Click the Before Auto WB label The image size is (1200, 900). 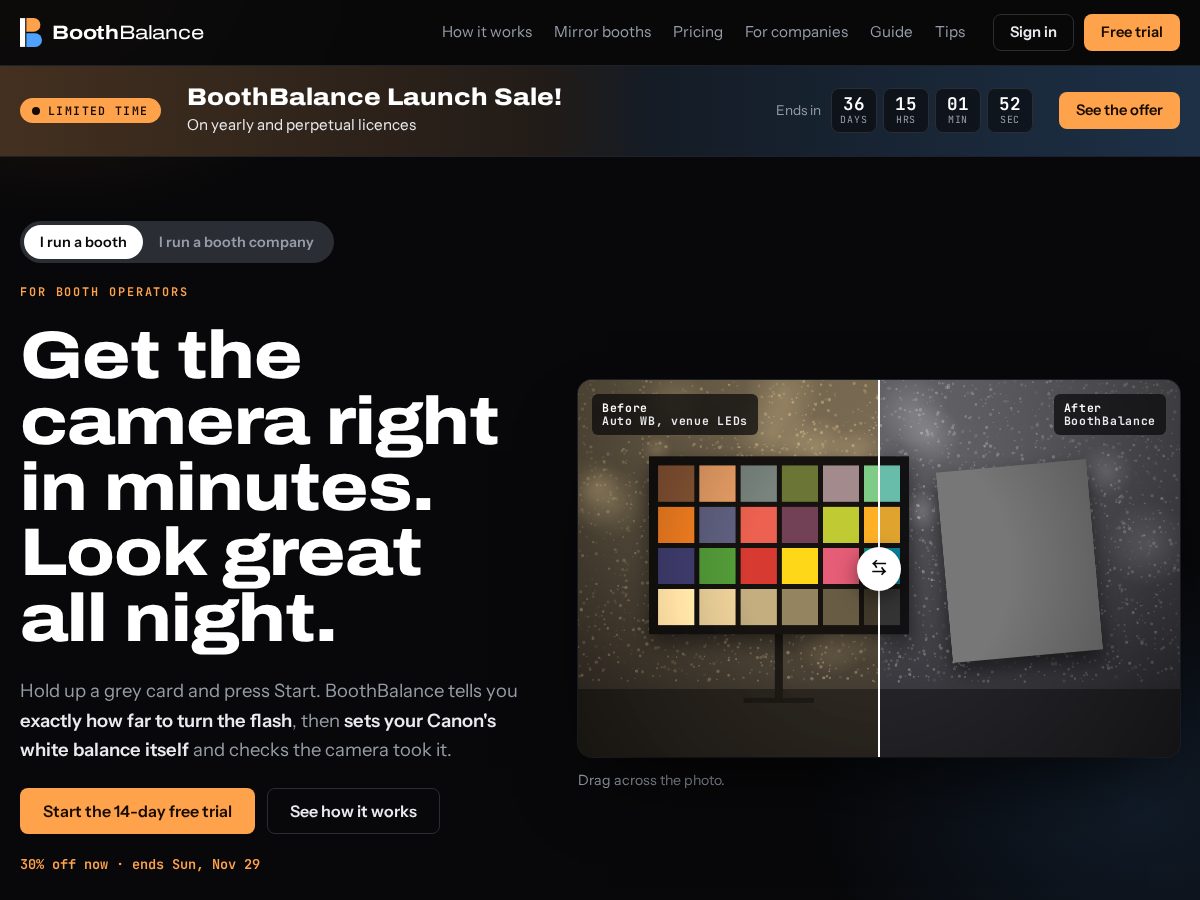tap(674, 414)
